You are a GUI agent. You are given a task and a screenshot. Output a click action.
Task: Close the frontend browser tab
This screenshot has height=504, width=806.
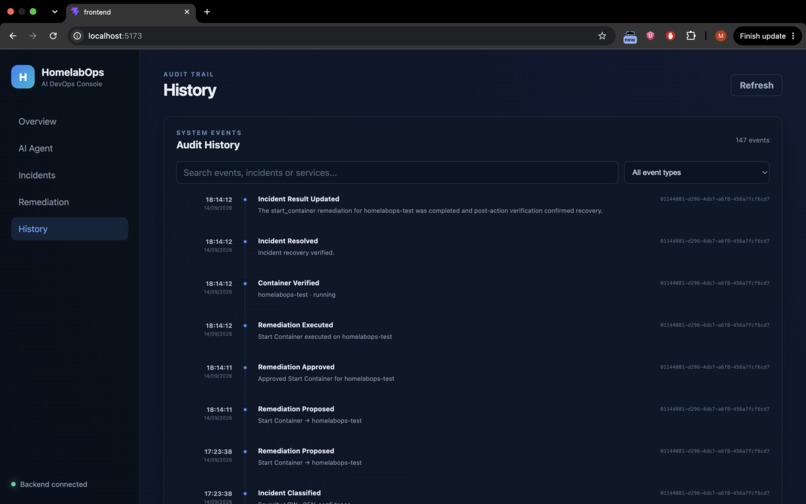pyautogui.click(x=187, y=12)
